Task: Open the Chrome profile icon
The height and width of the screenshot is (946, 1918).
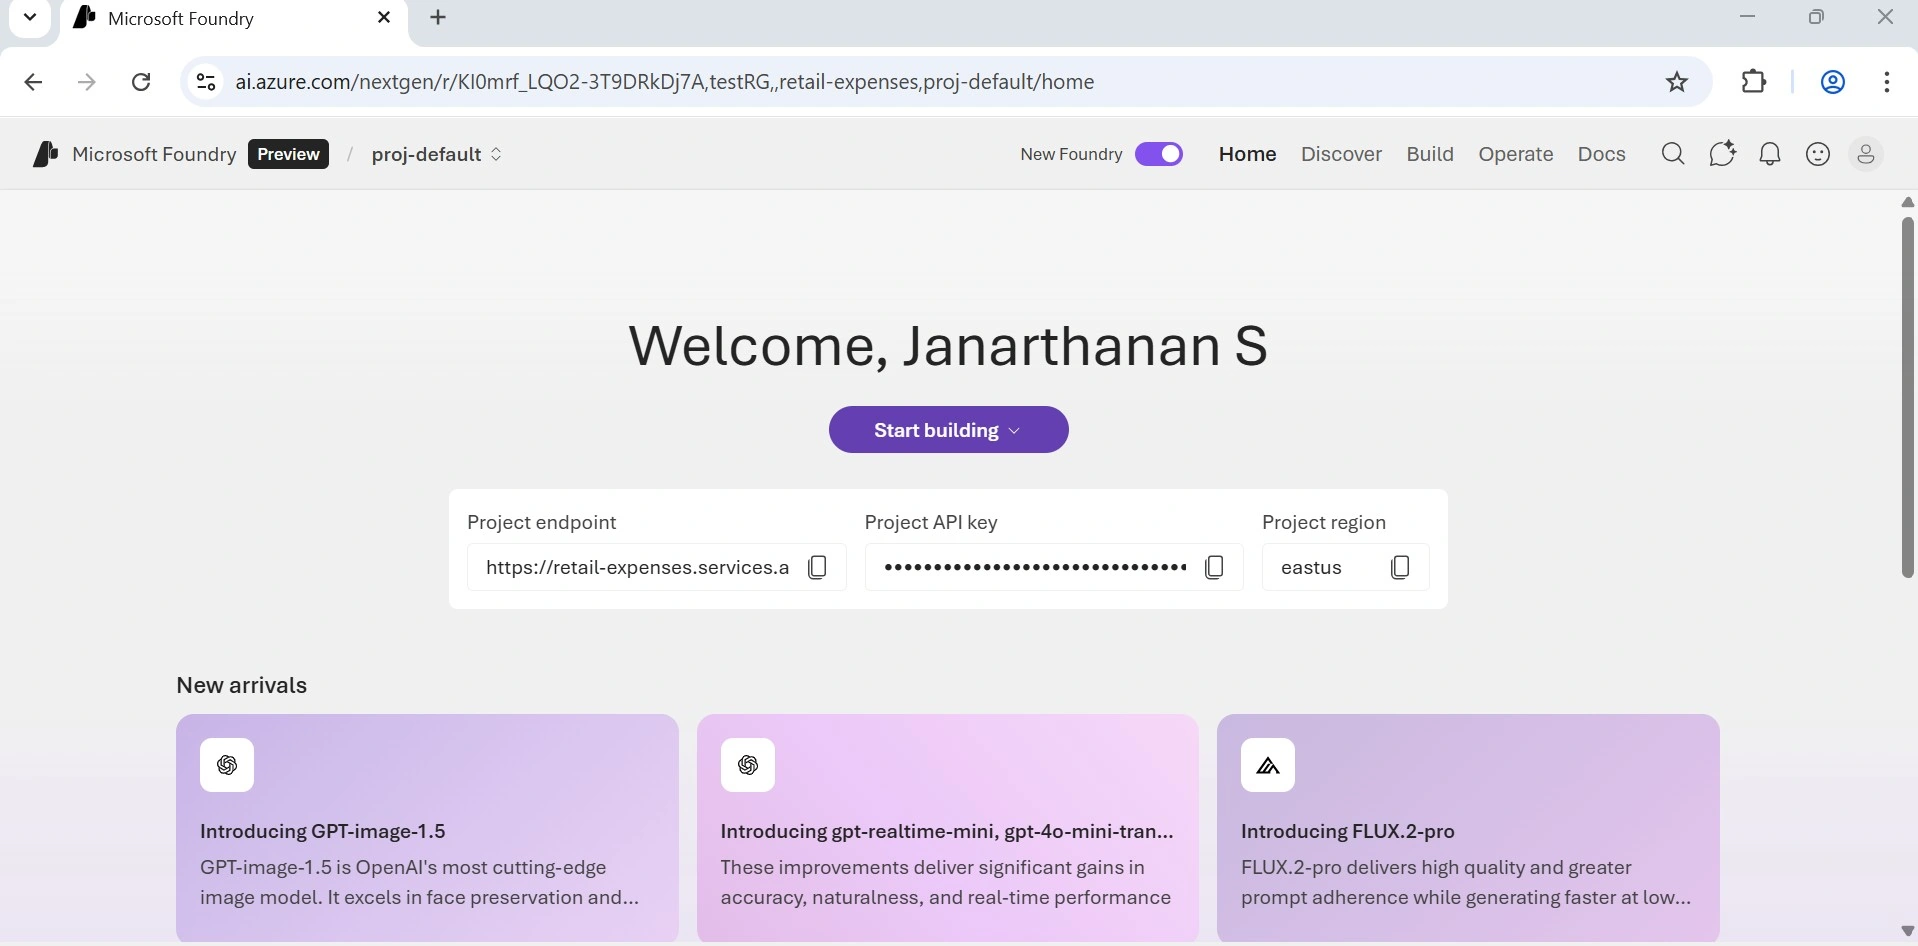Action: [x=1833, y=82]
